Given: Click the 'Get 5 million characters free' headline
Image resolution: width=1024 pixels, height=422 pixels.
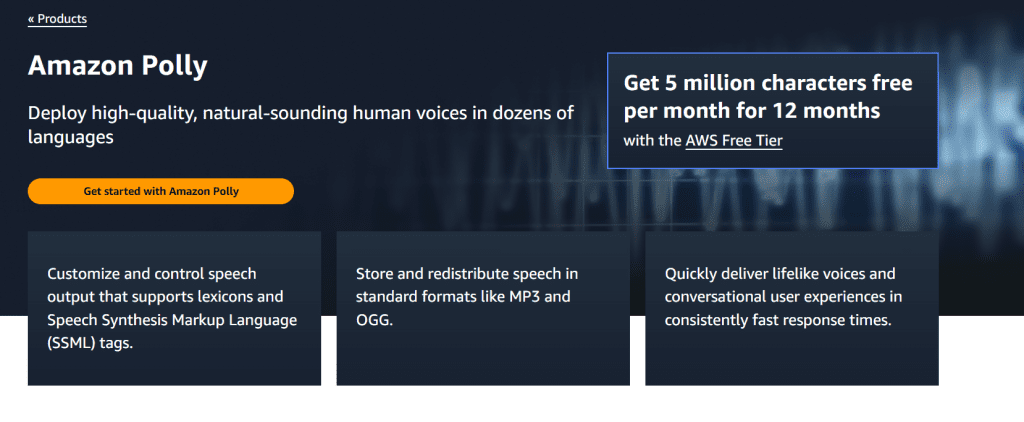Looking at the screenshot, I should 768,83.
